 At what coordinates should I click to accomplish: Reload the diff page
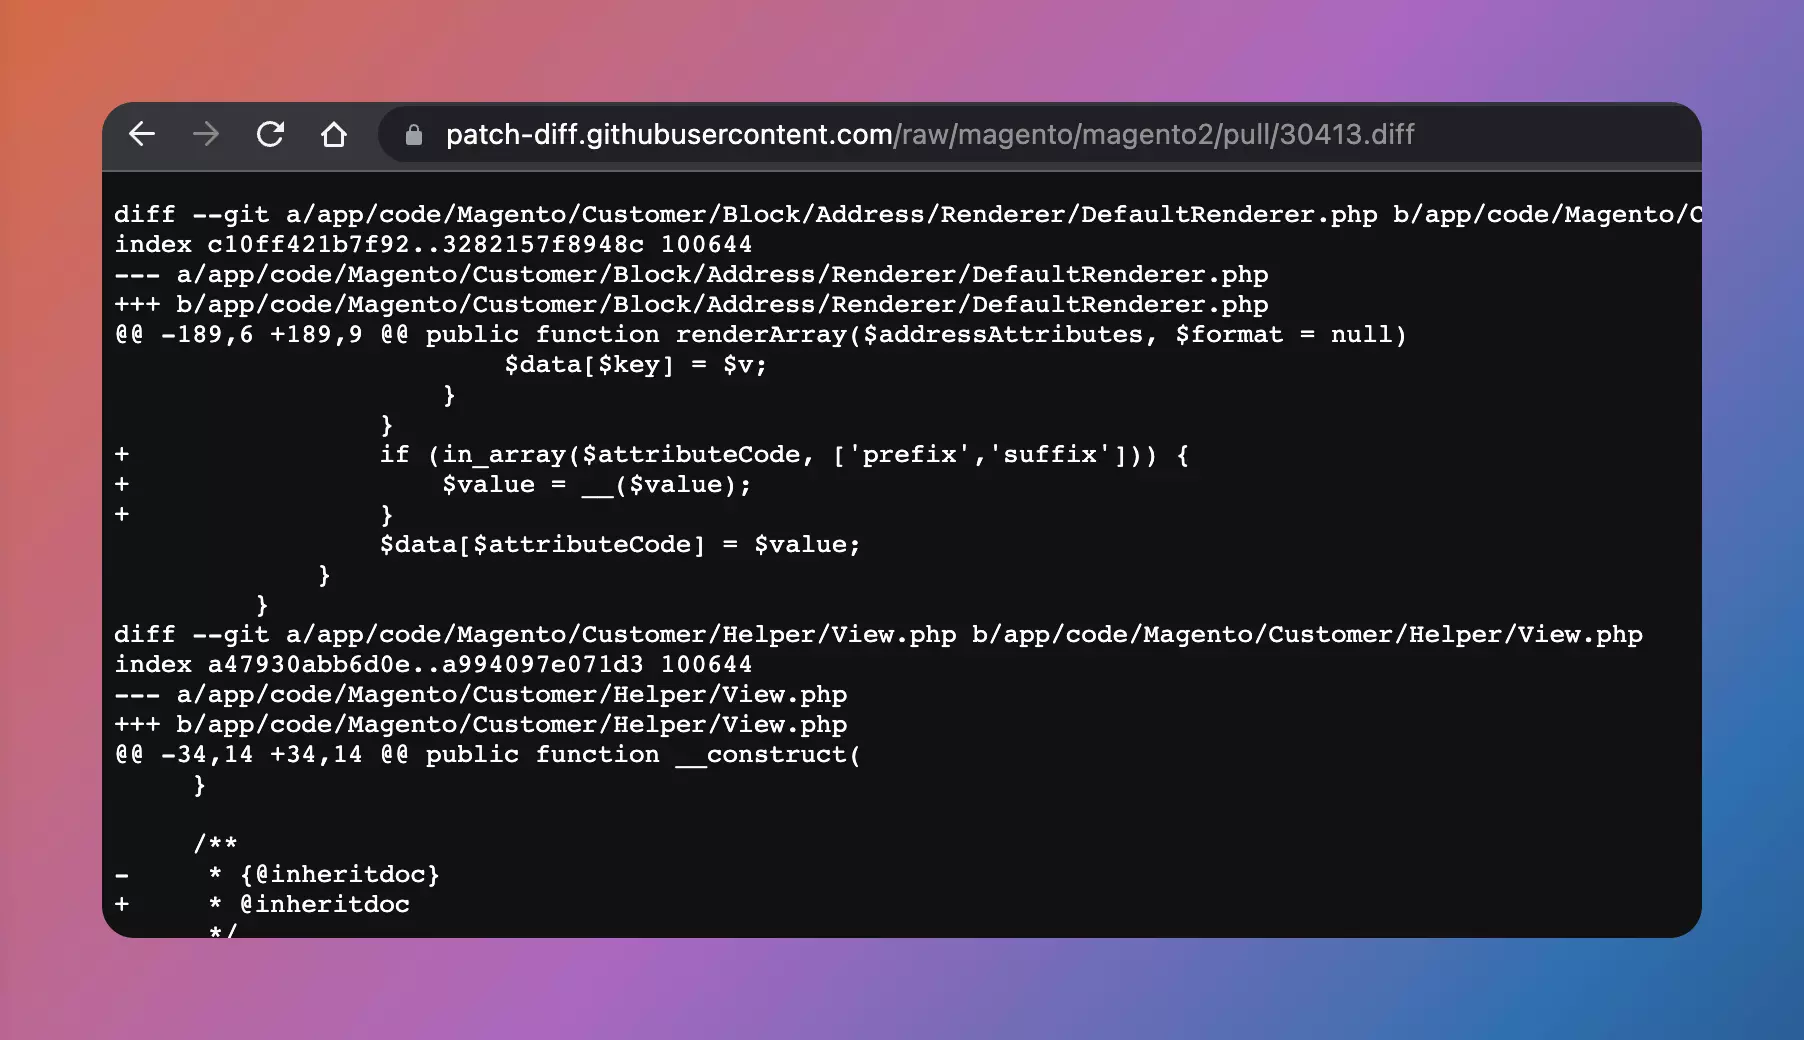[x=270, y=134]
